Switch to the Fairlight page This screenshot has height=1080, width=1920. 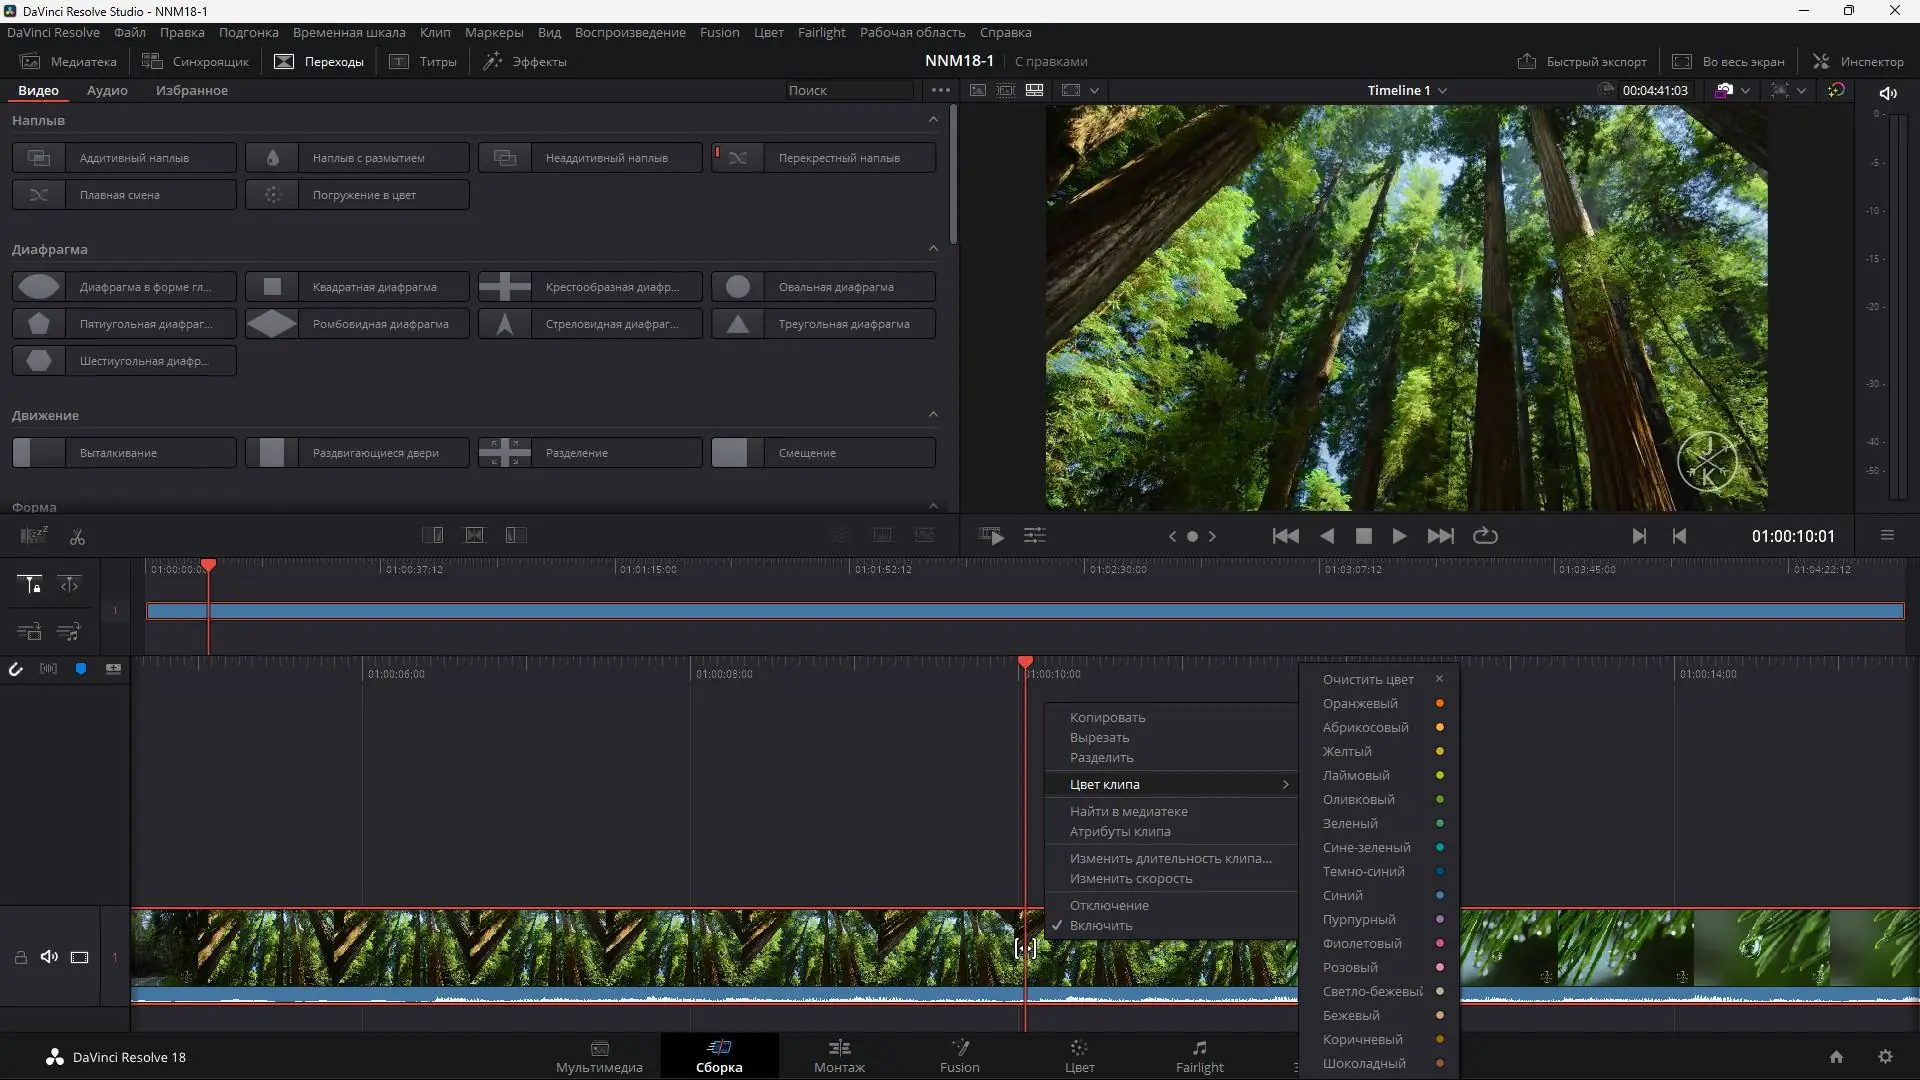click(1199, 1056)
